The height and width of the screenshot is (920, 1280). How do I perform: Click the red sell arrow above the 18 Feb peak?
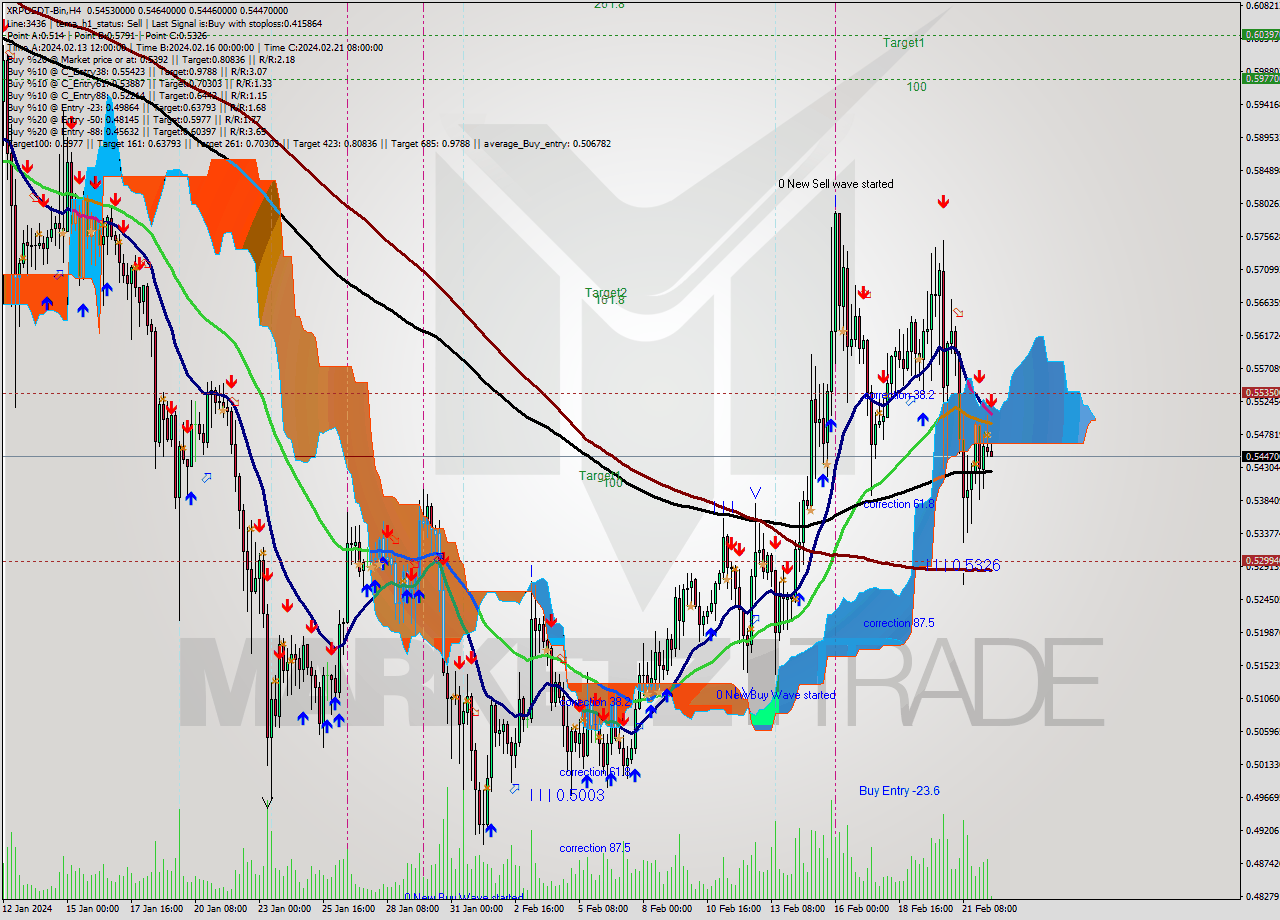point(943,203)
